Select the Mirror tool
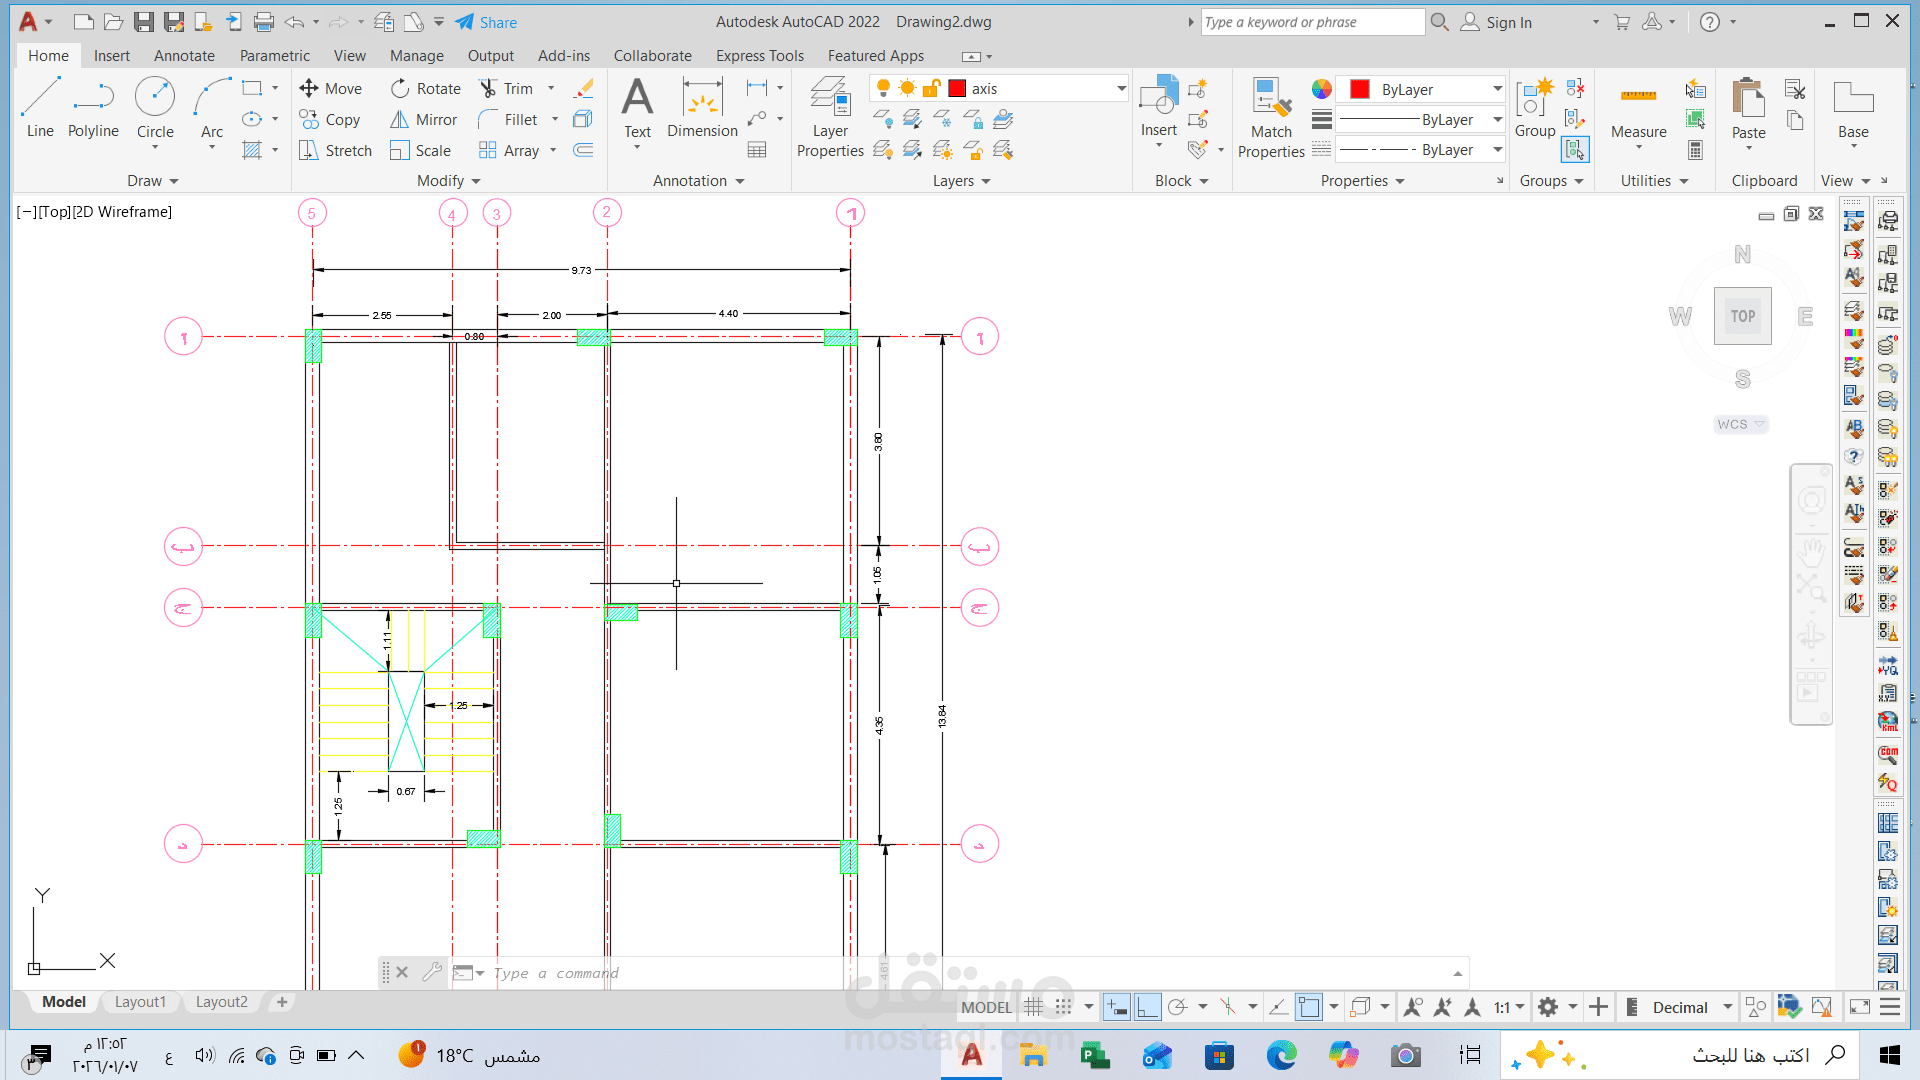Viewport: 1920px width, 1080px height. pyautogui.click(x=423, y=119)
